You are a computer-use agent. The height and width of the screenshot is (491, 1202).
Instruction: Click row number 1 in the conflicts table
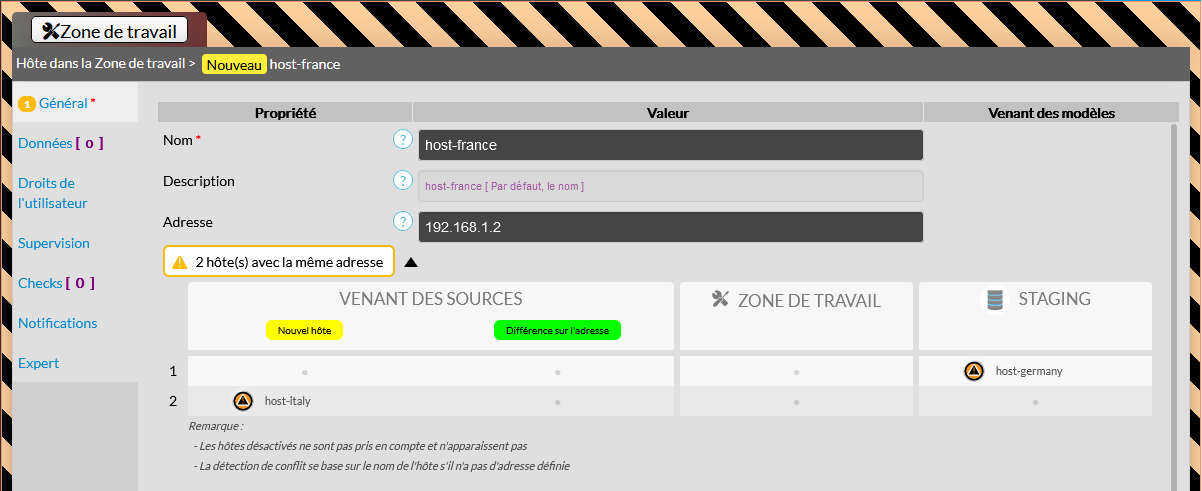point(173,371)
